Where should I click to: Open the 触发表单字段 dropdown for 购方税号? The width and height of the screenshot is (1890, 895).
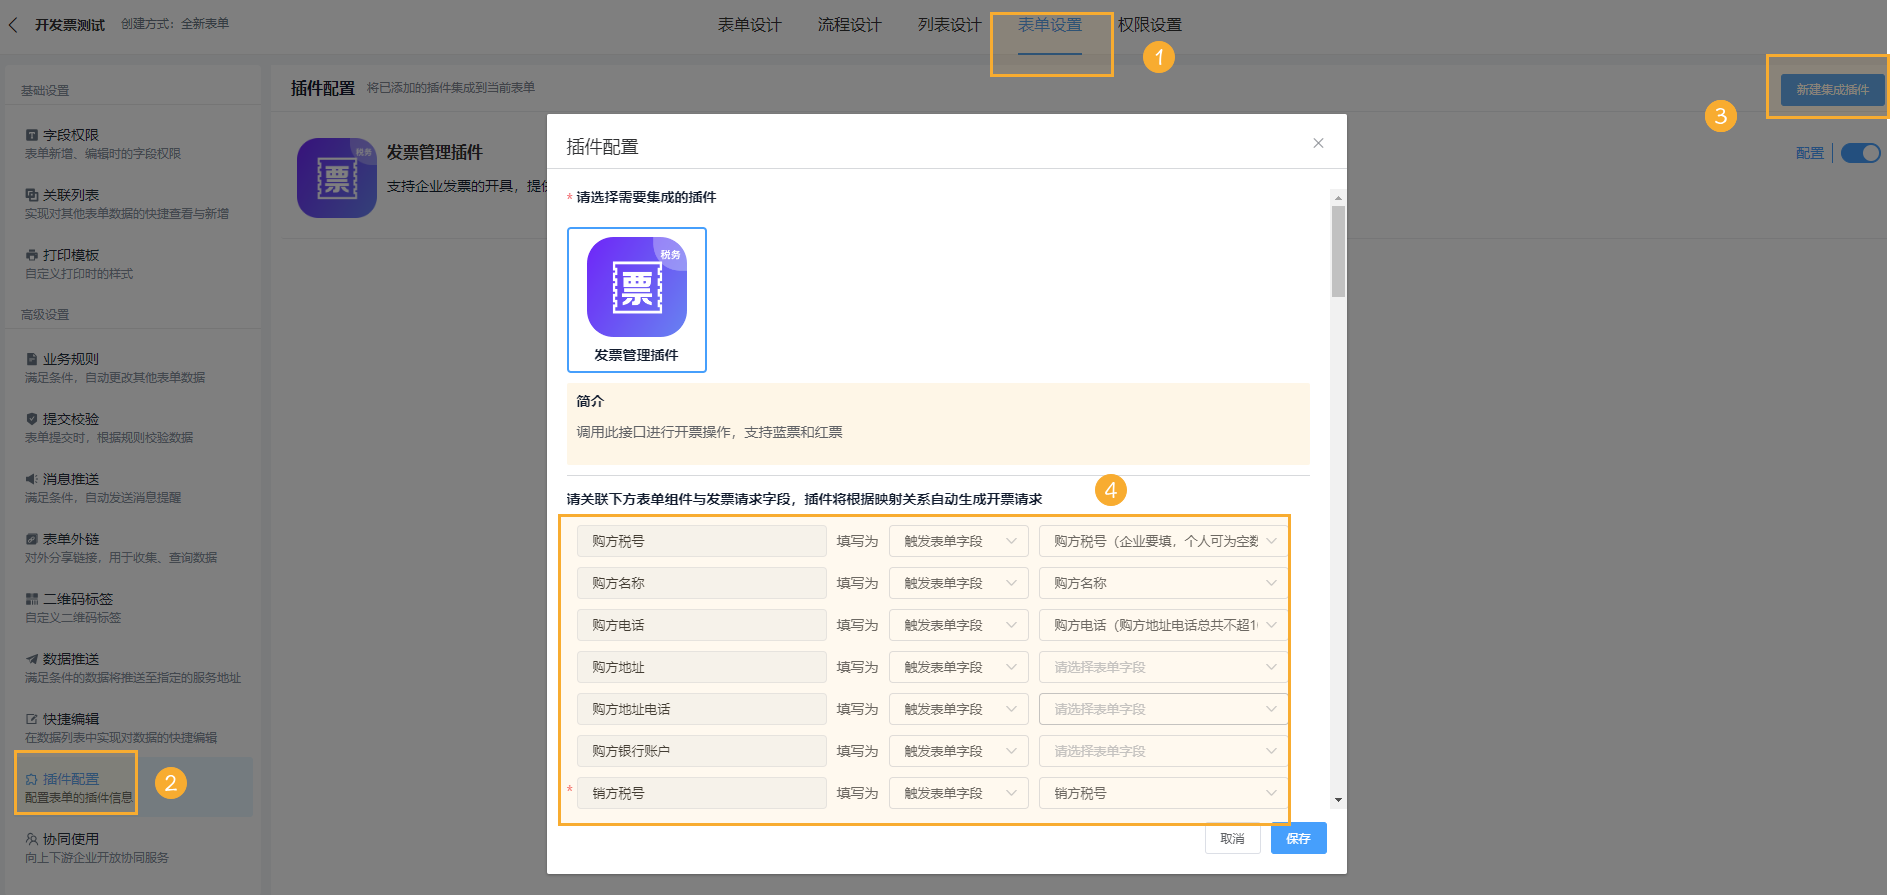pyautogui.click(x=958, y=541)
